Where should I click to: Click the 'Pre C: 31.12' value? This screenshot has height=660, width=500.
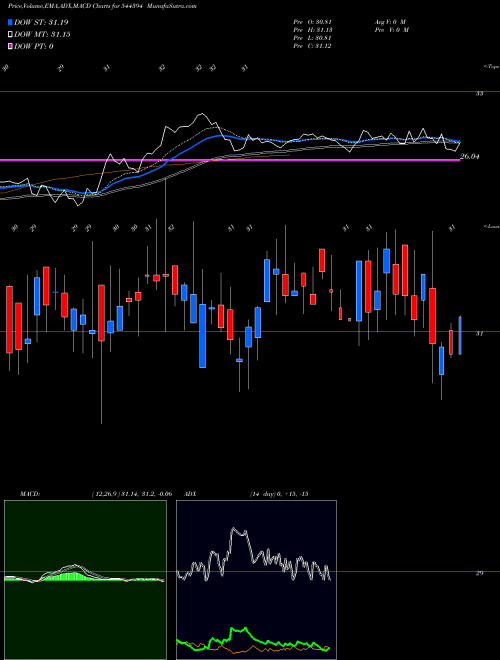click(312, 46)
